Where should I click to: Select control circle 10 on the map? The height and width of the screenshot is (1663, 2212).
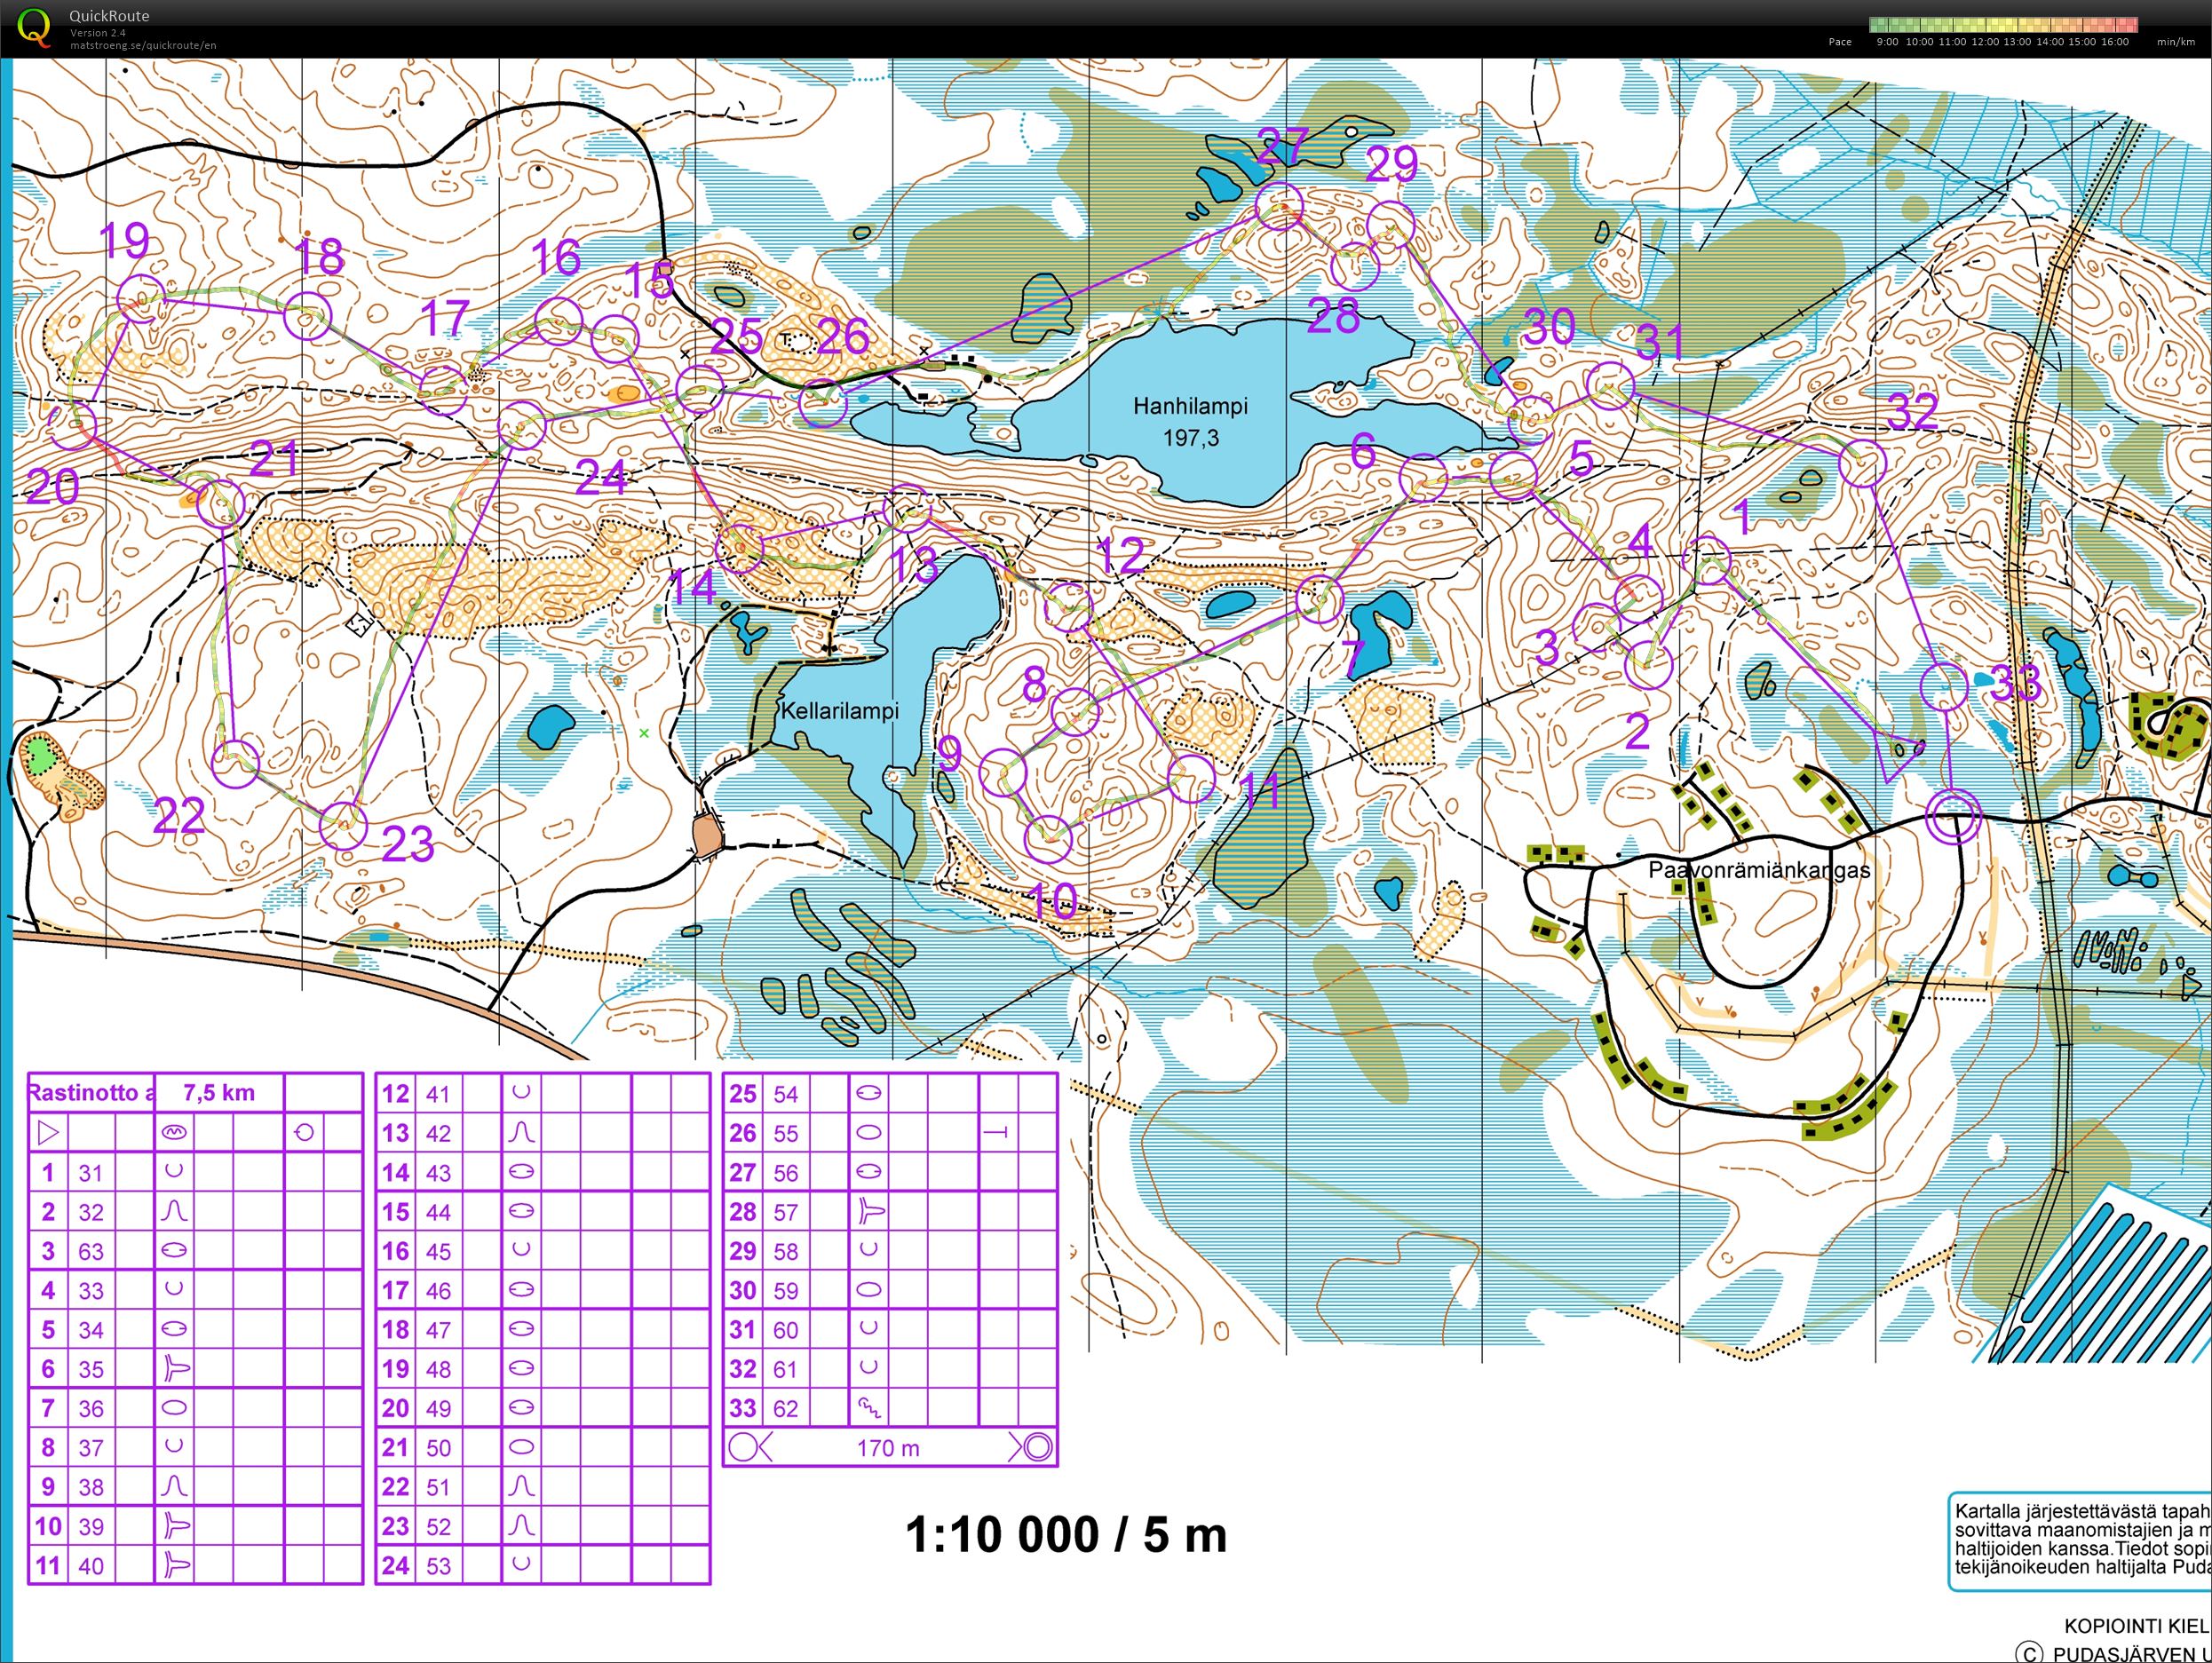tap(1049, 839)
